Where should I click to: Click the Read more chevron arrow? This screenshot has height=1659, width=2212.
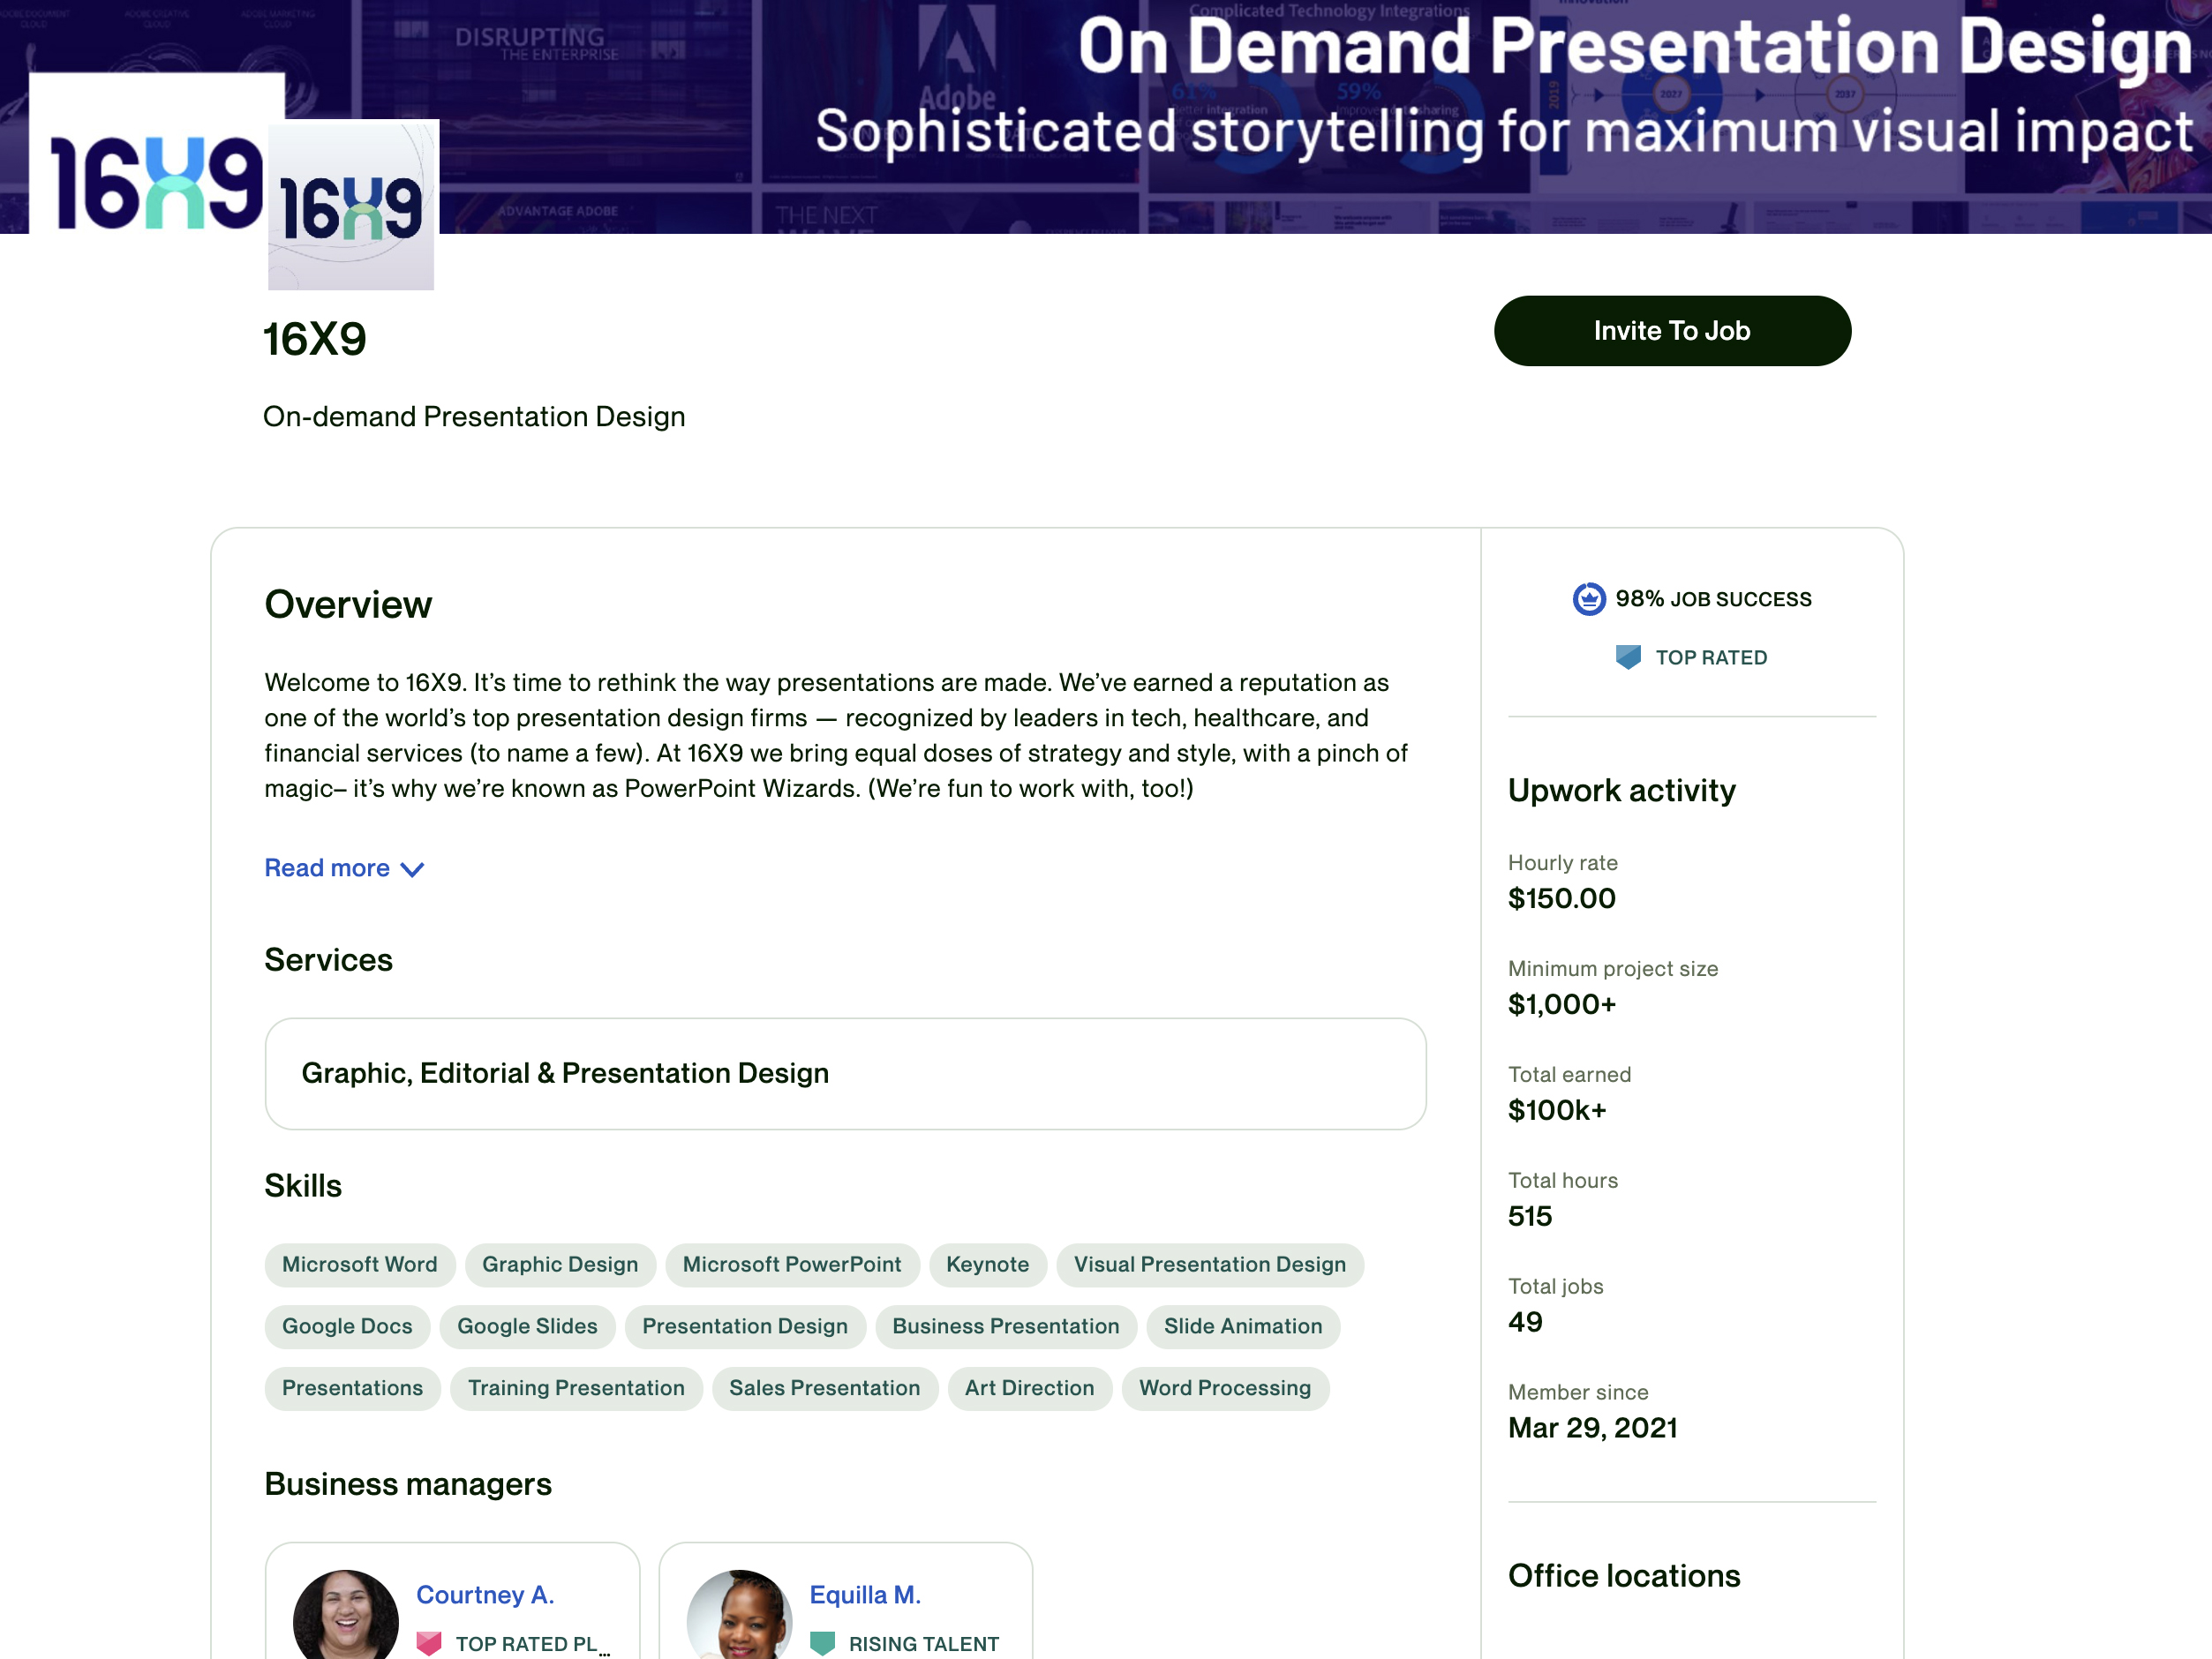click(412, 869)
